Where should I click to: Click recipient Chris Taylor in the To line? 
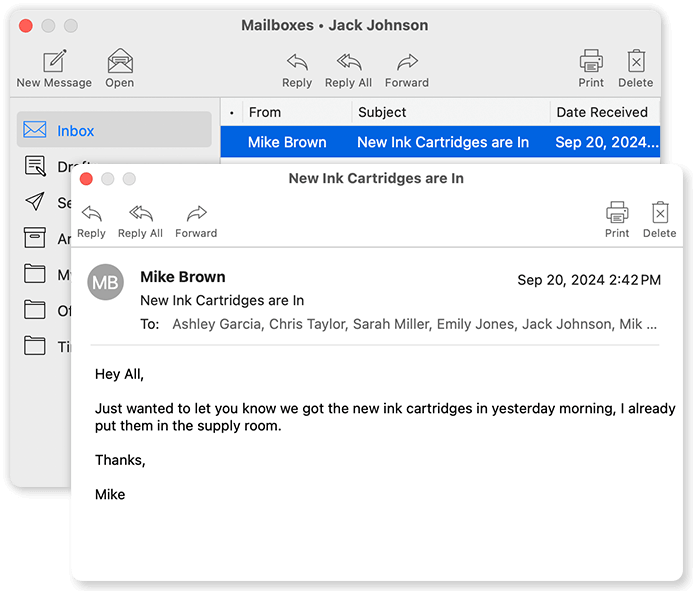click(307, 324)
